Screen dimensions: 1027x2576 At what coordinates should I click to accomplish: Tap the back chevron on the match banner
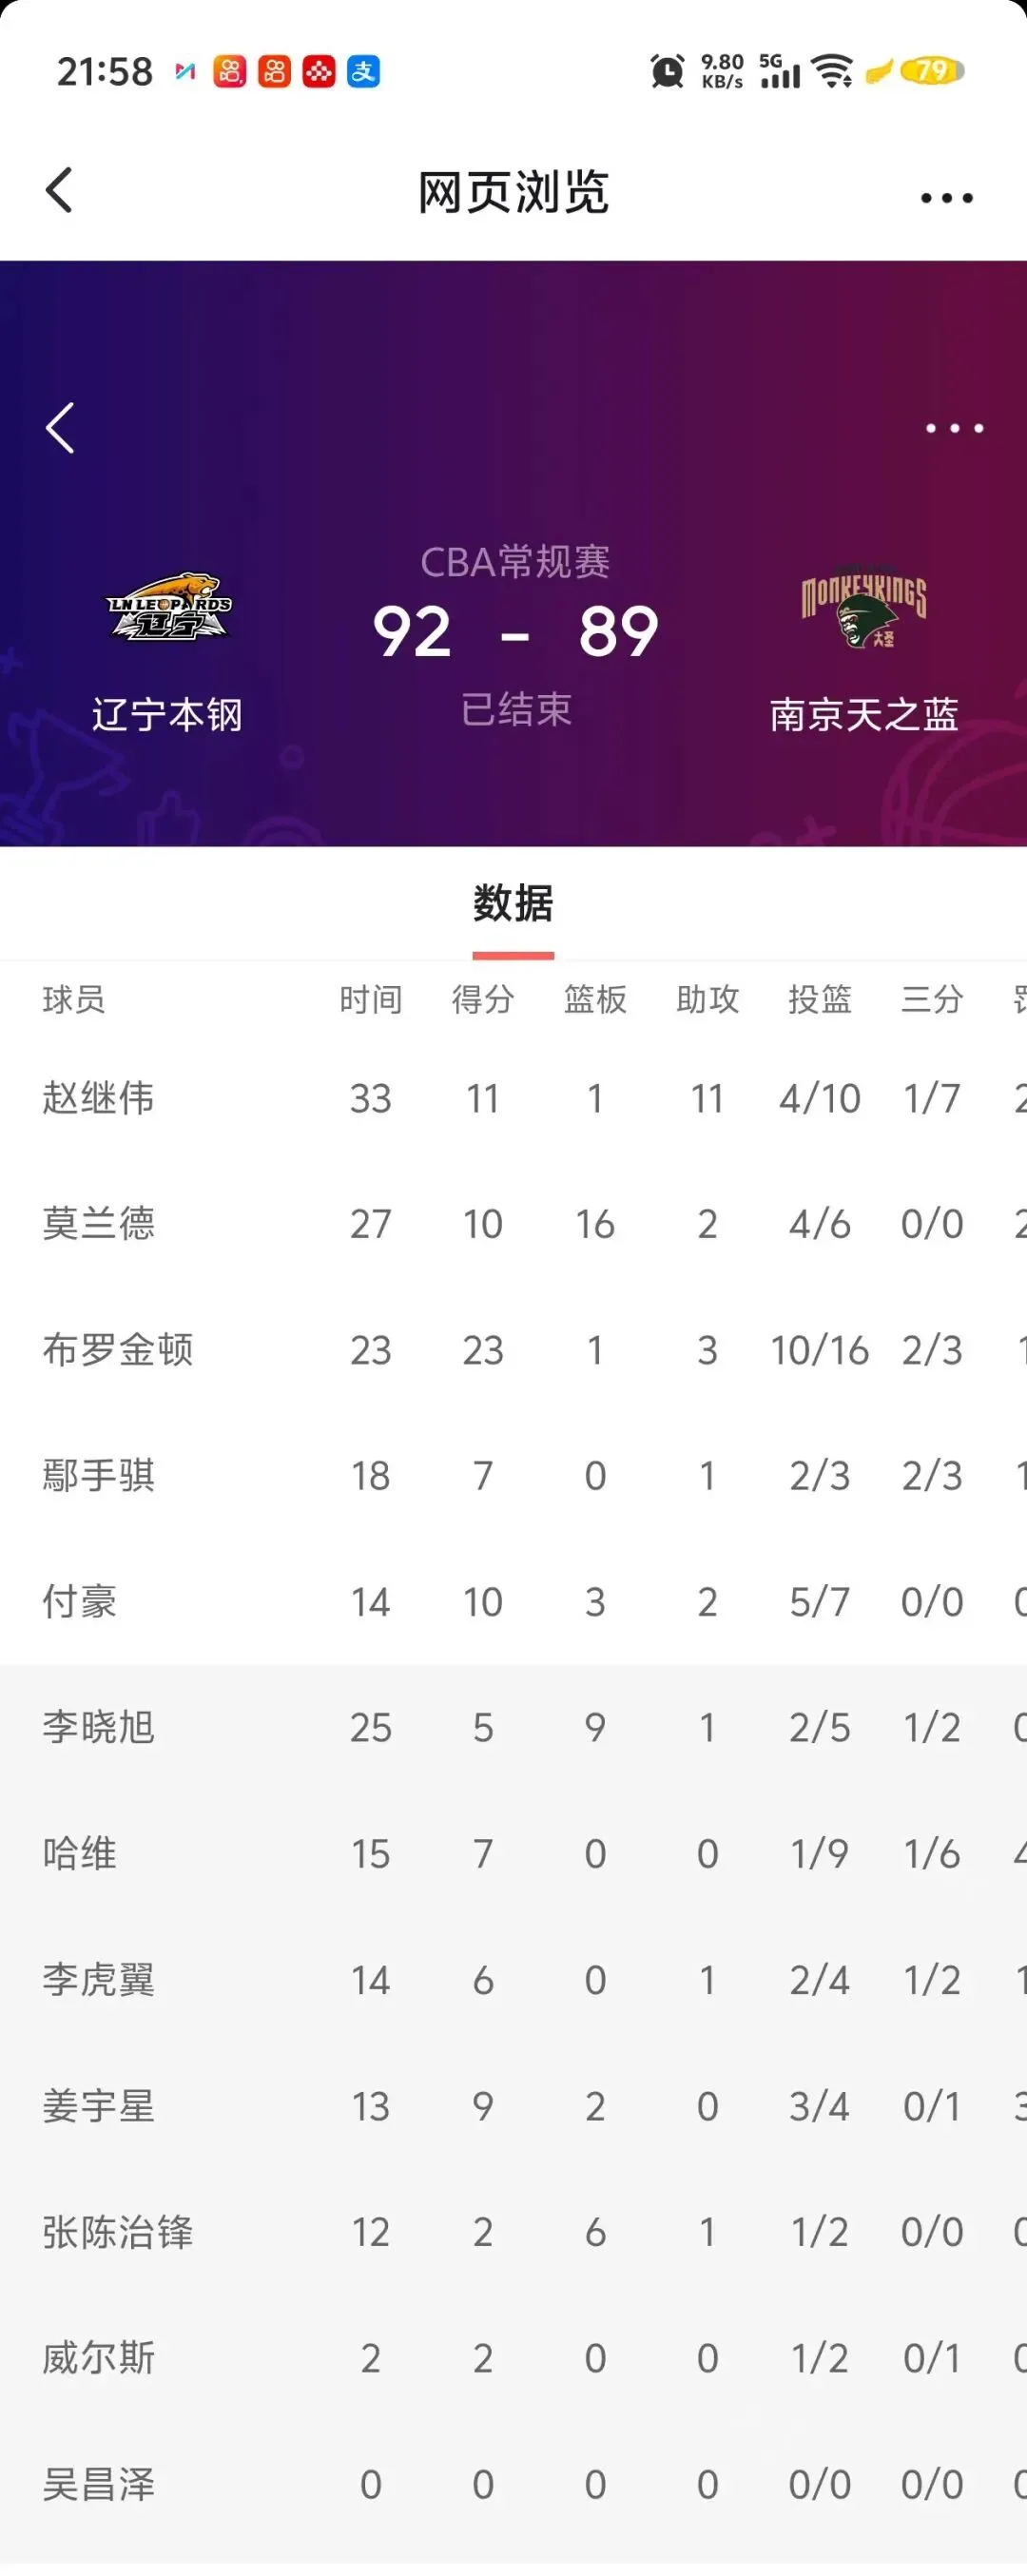pos(60,428)
